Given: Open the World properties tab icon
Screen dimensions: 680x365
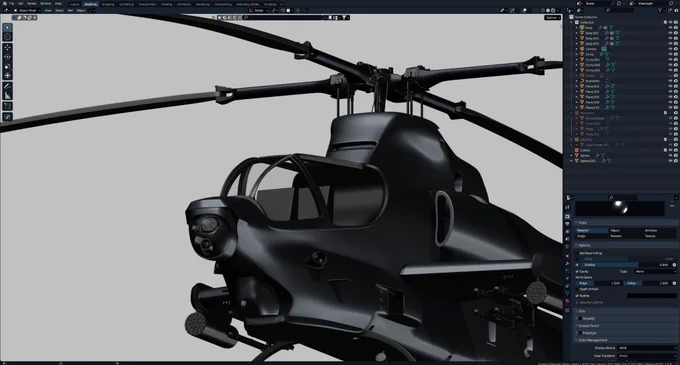Looking at the screenshot, I should click(567, 247).
